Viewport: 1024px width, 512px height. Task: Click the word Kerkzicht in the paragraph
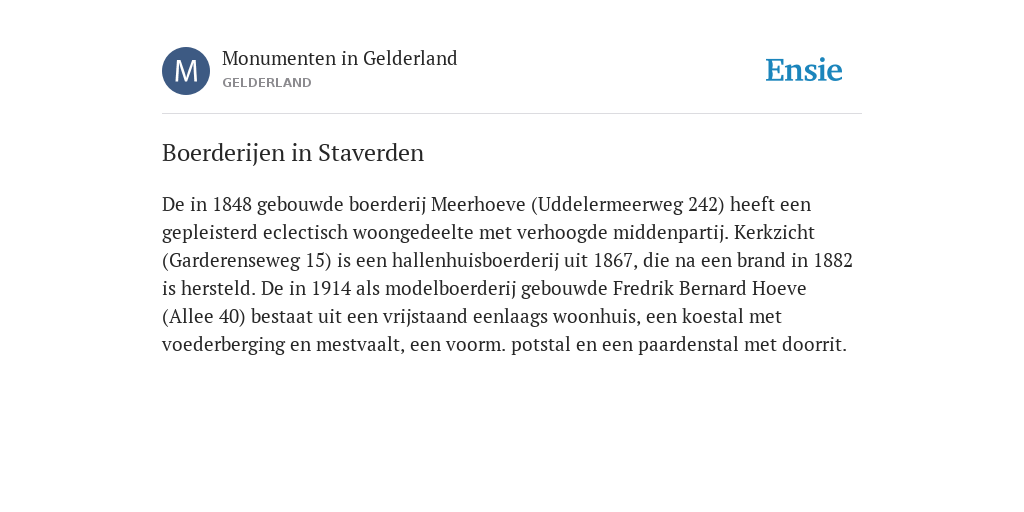pos(775,232)
